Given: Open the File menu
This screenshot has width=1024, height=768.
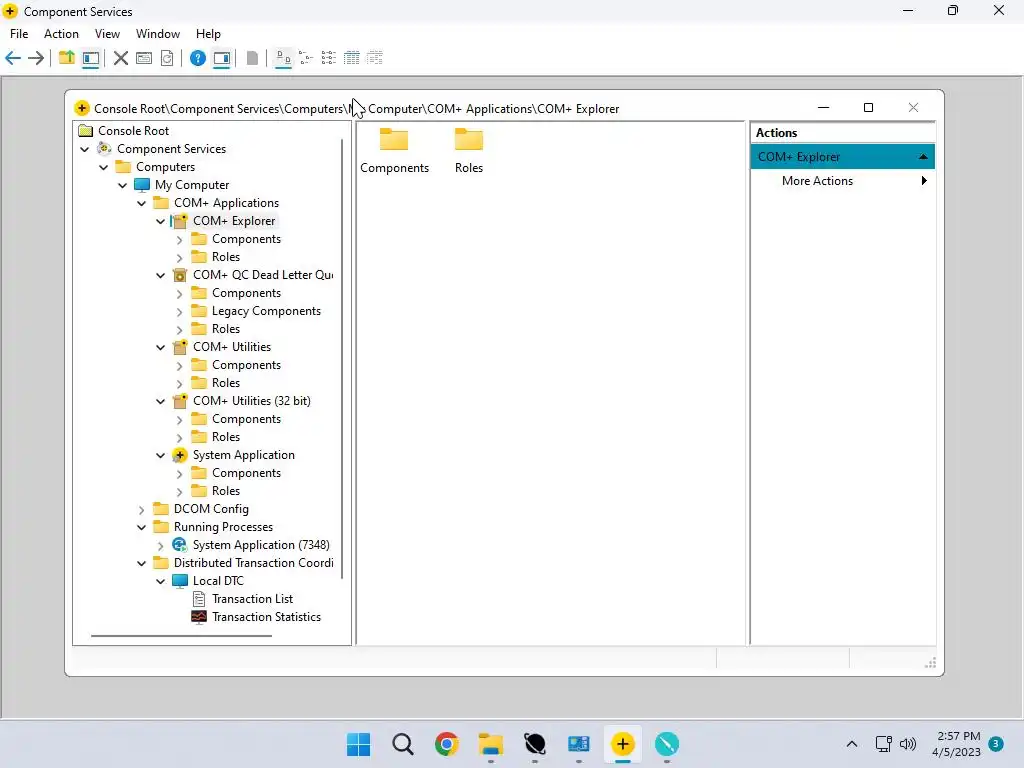Looking at the screenshot, I should pos(19,34).
